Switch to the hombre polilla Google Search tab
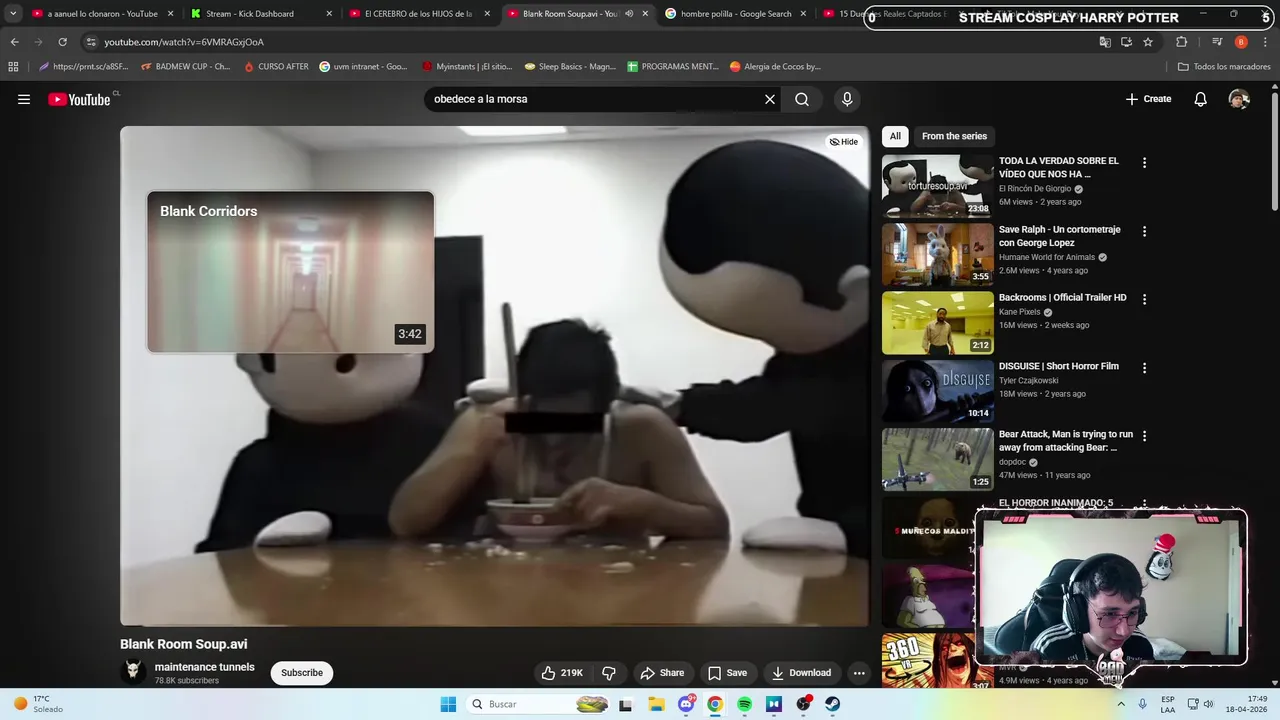Screen dimensions: 1280x720 click(x=736, y=14)
